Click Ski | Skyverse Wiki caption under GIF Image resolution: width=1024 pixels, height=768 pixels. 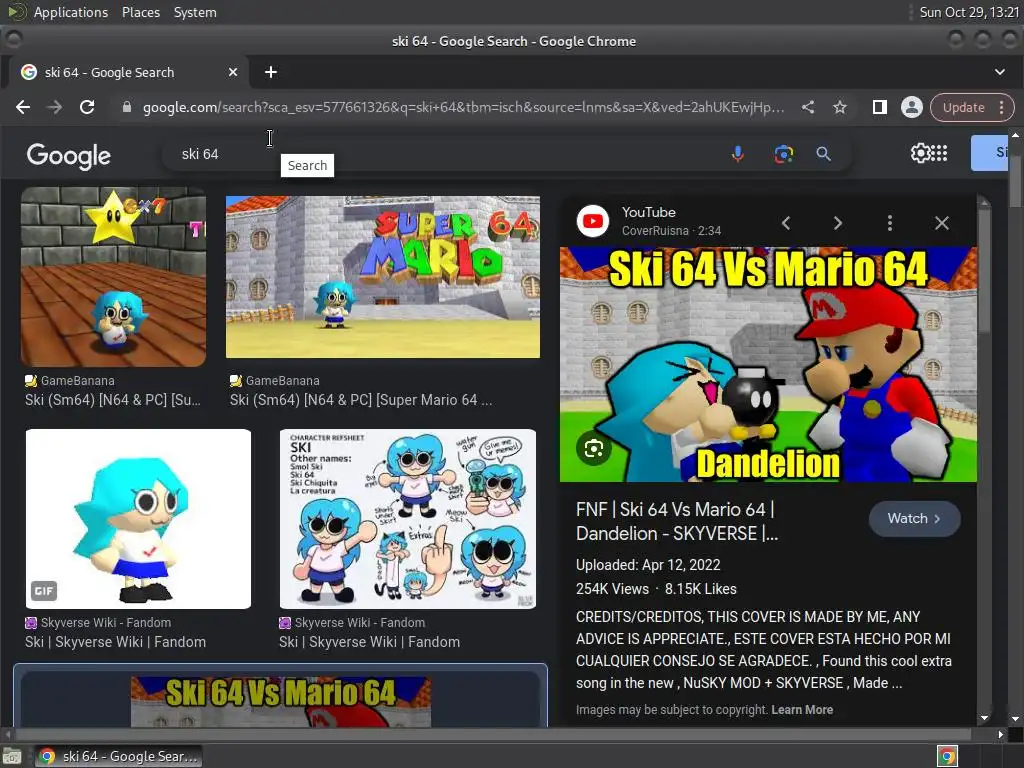(116, 642)
